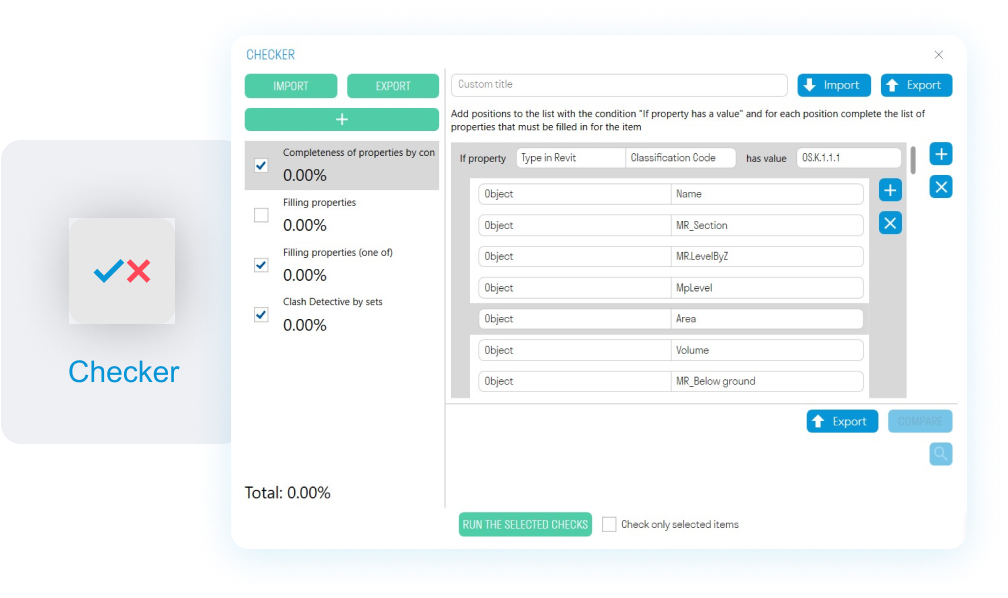Open the Object field beside MR_Section

(x=574, y=225)
